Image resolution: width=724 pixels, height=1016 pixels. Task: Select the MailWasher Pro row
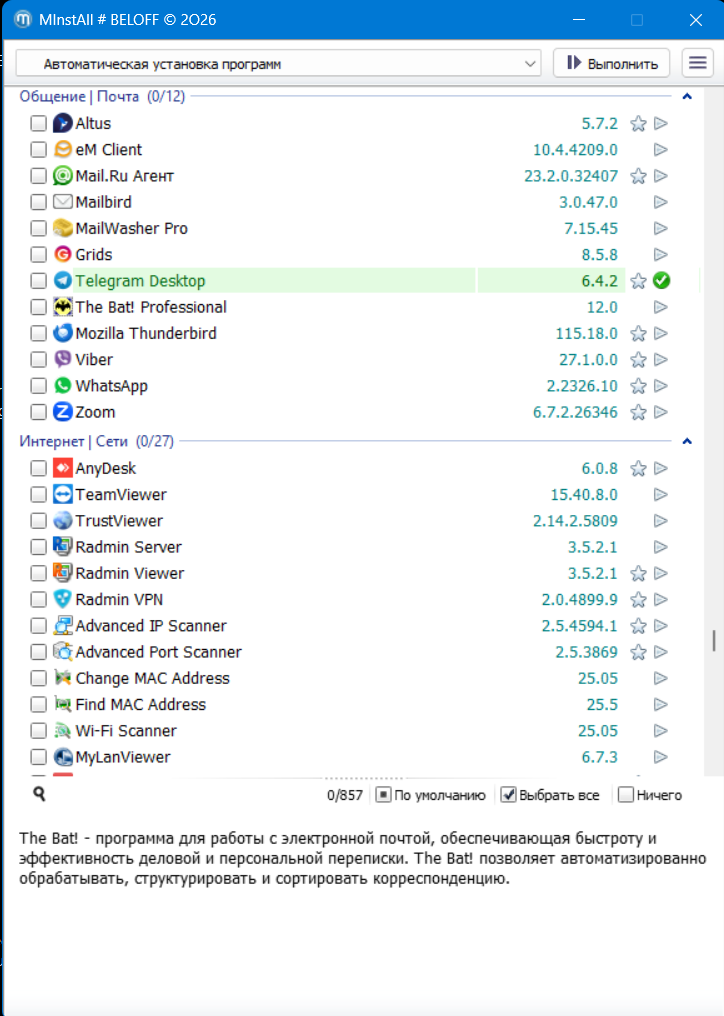(350, 228)
